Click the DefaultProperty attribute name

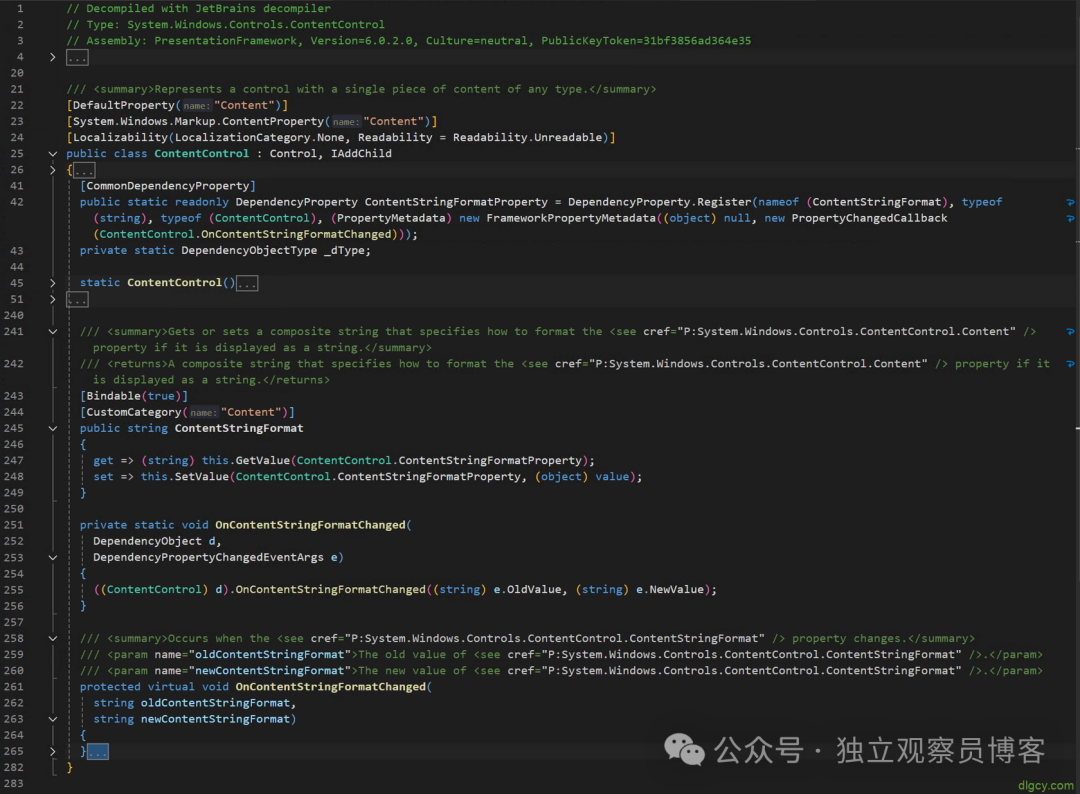pos(124,105)
